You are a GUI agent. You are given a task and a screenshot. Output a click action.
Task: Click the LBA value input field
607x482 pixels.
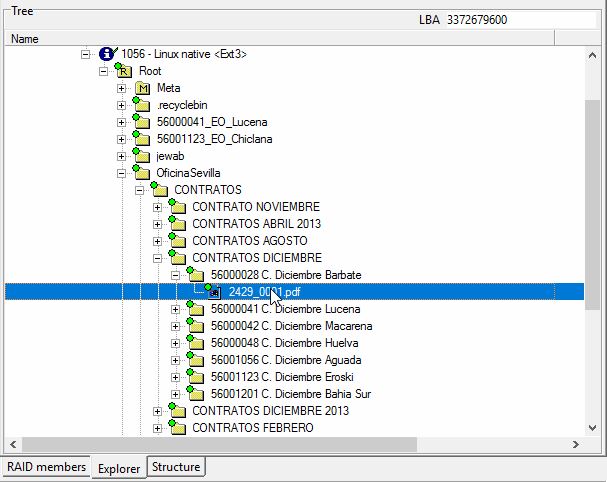point(518,19)
